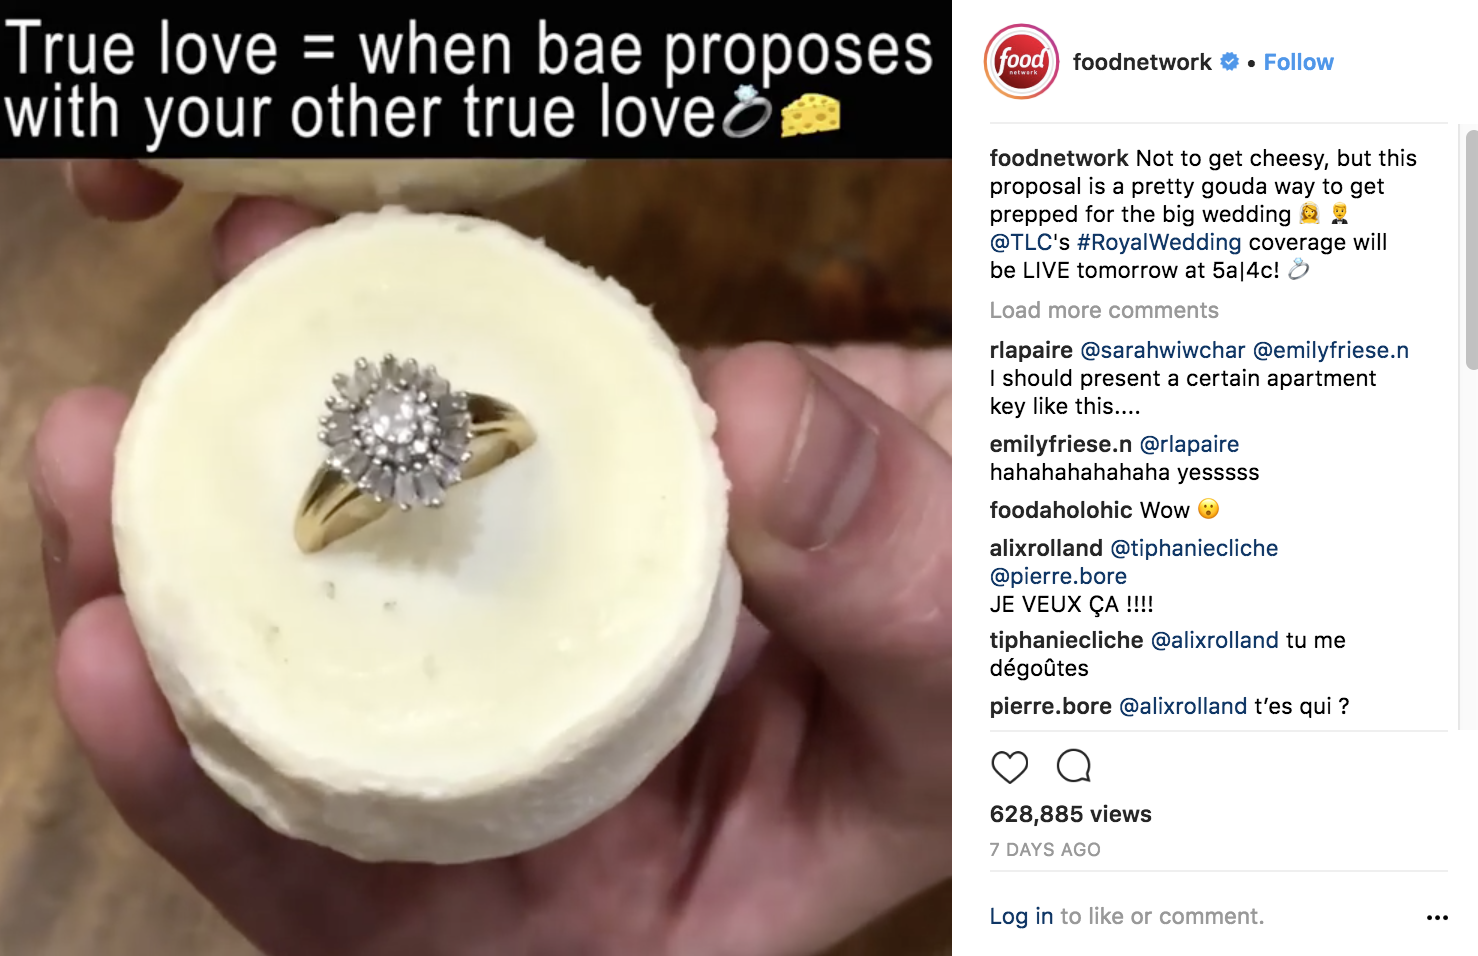Click the blue verified badge
1478x956 pixels.
1230,62
